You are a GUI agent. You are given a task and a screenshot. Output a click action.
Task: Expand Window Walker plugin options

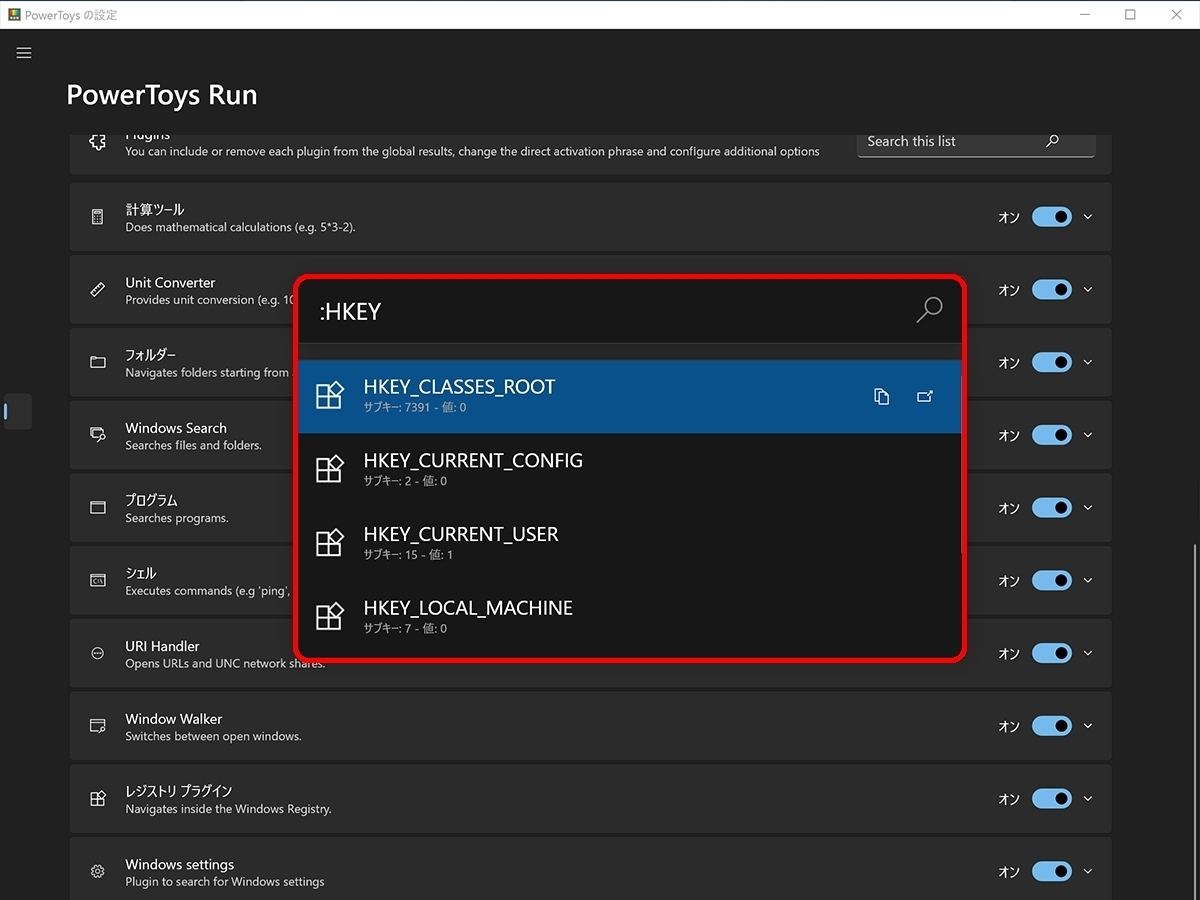click(x=1088, y=726)
